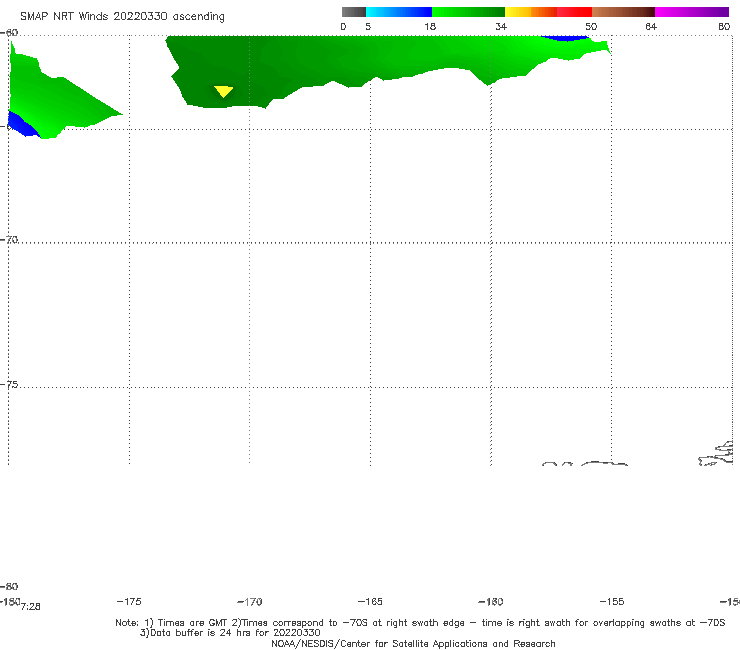
Task: Click the latitude label "-70"
Action: tap(9, 240)
